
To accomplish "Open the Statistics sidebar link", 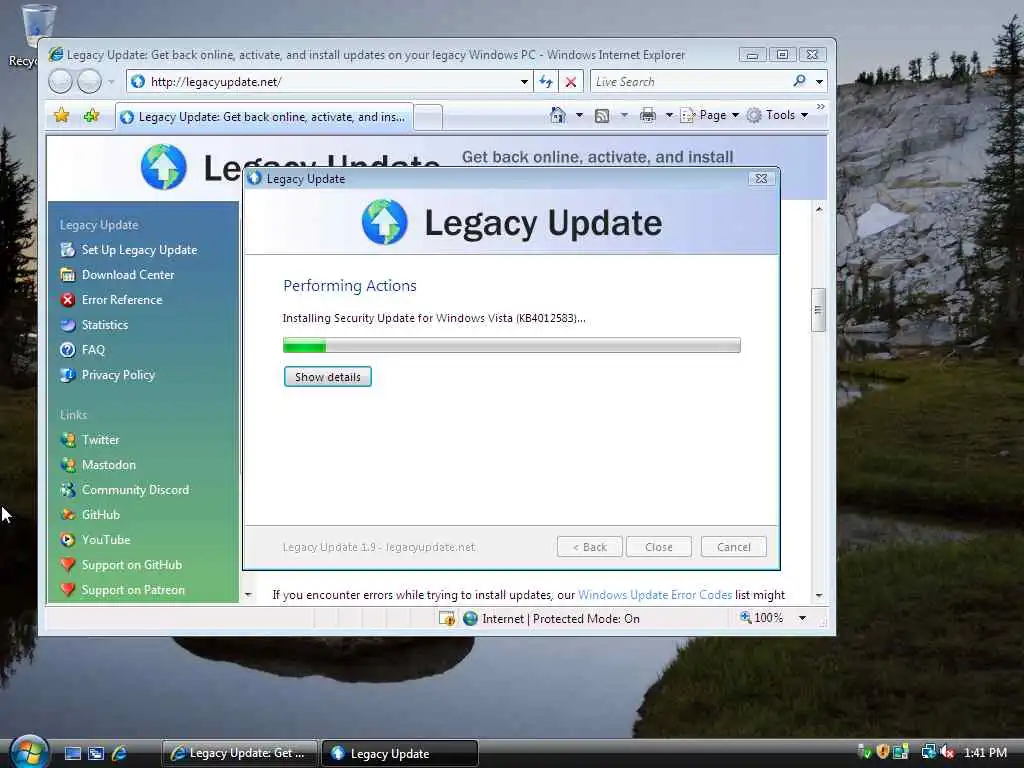I will [104, 325].
